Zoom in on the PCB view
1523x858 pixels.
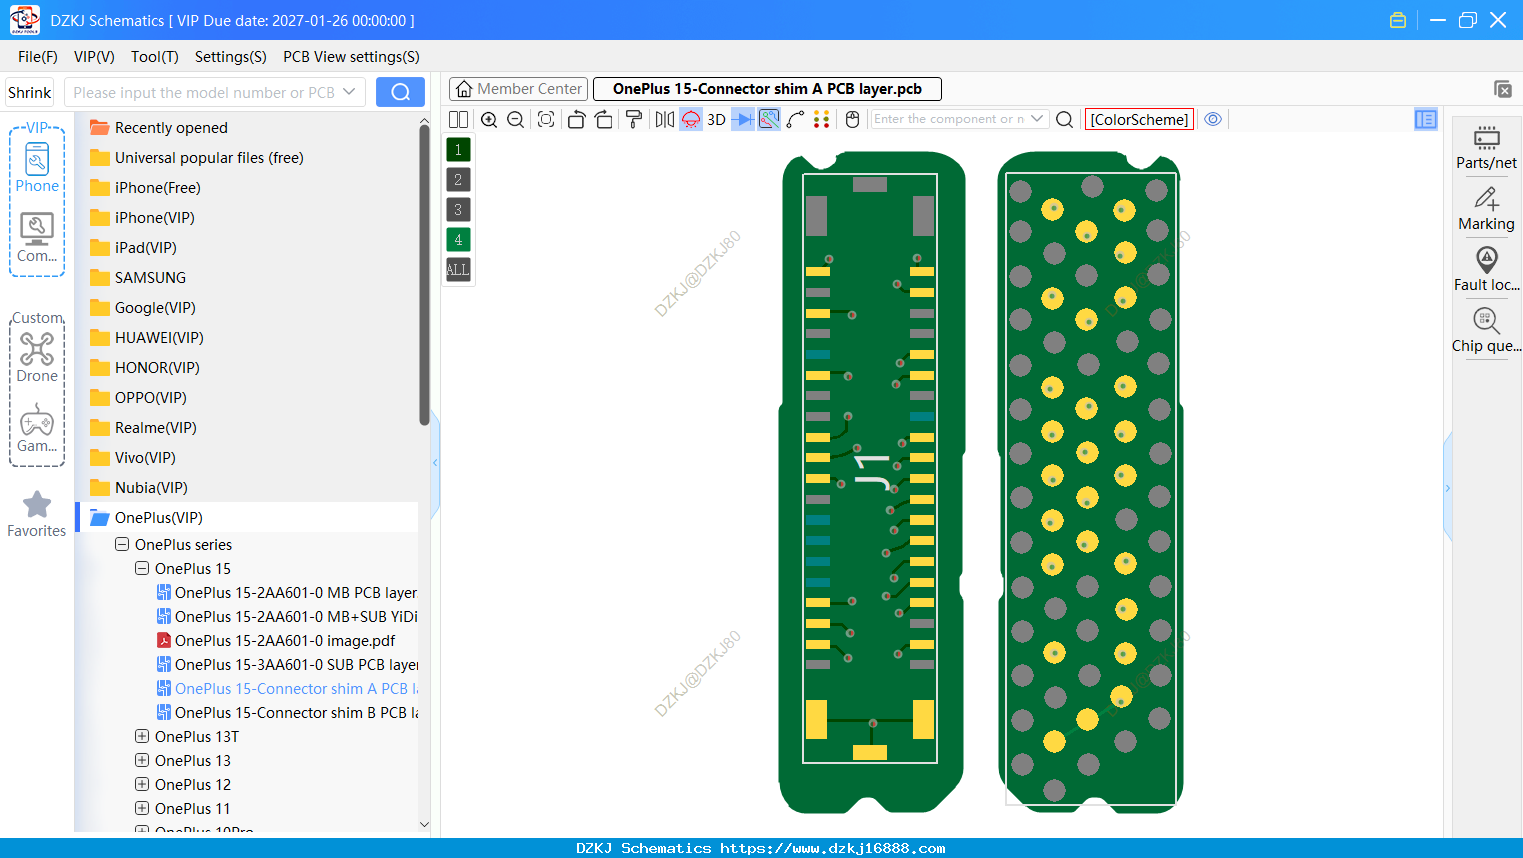coord(489,120)
